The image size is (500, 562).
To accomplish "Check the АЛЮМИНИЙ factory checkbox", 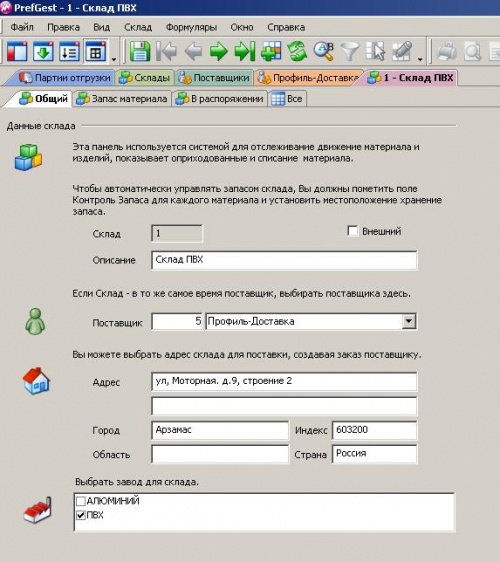I will click(x=81, y=501).
